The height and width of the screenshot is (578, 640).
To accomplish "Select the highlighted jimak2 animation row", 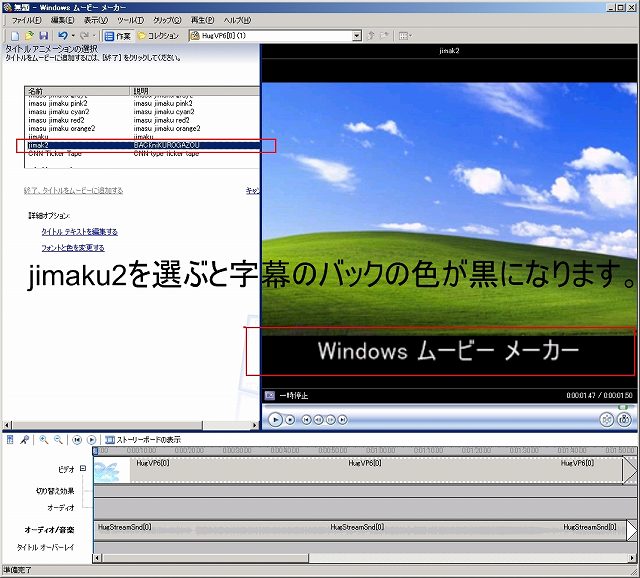I will coord(142,145).
